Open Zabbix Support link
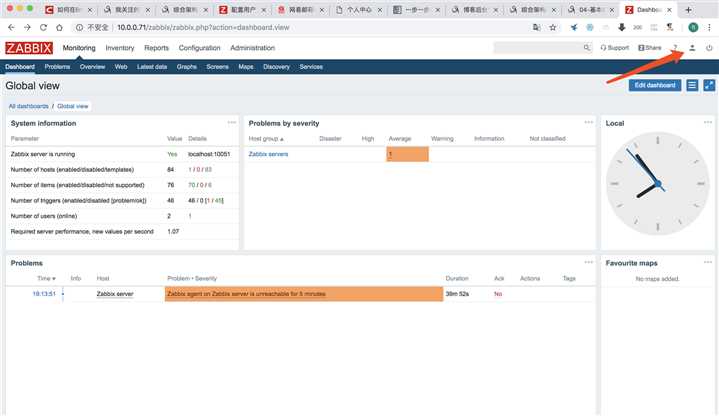This screenshot has width=719, height=416. click(615, 48)
